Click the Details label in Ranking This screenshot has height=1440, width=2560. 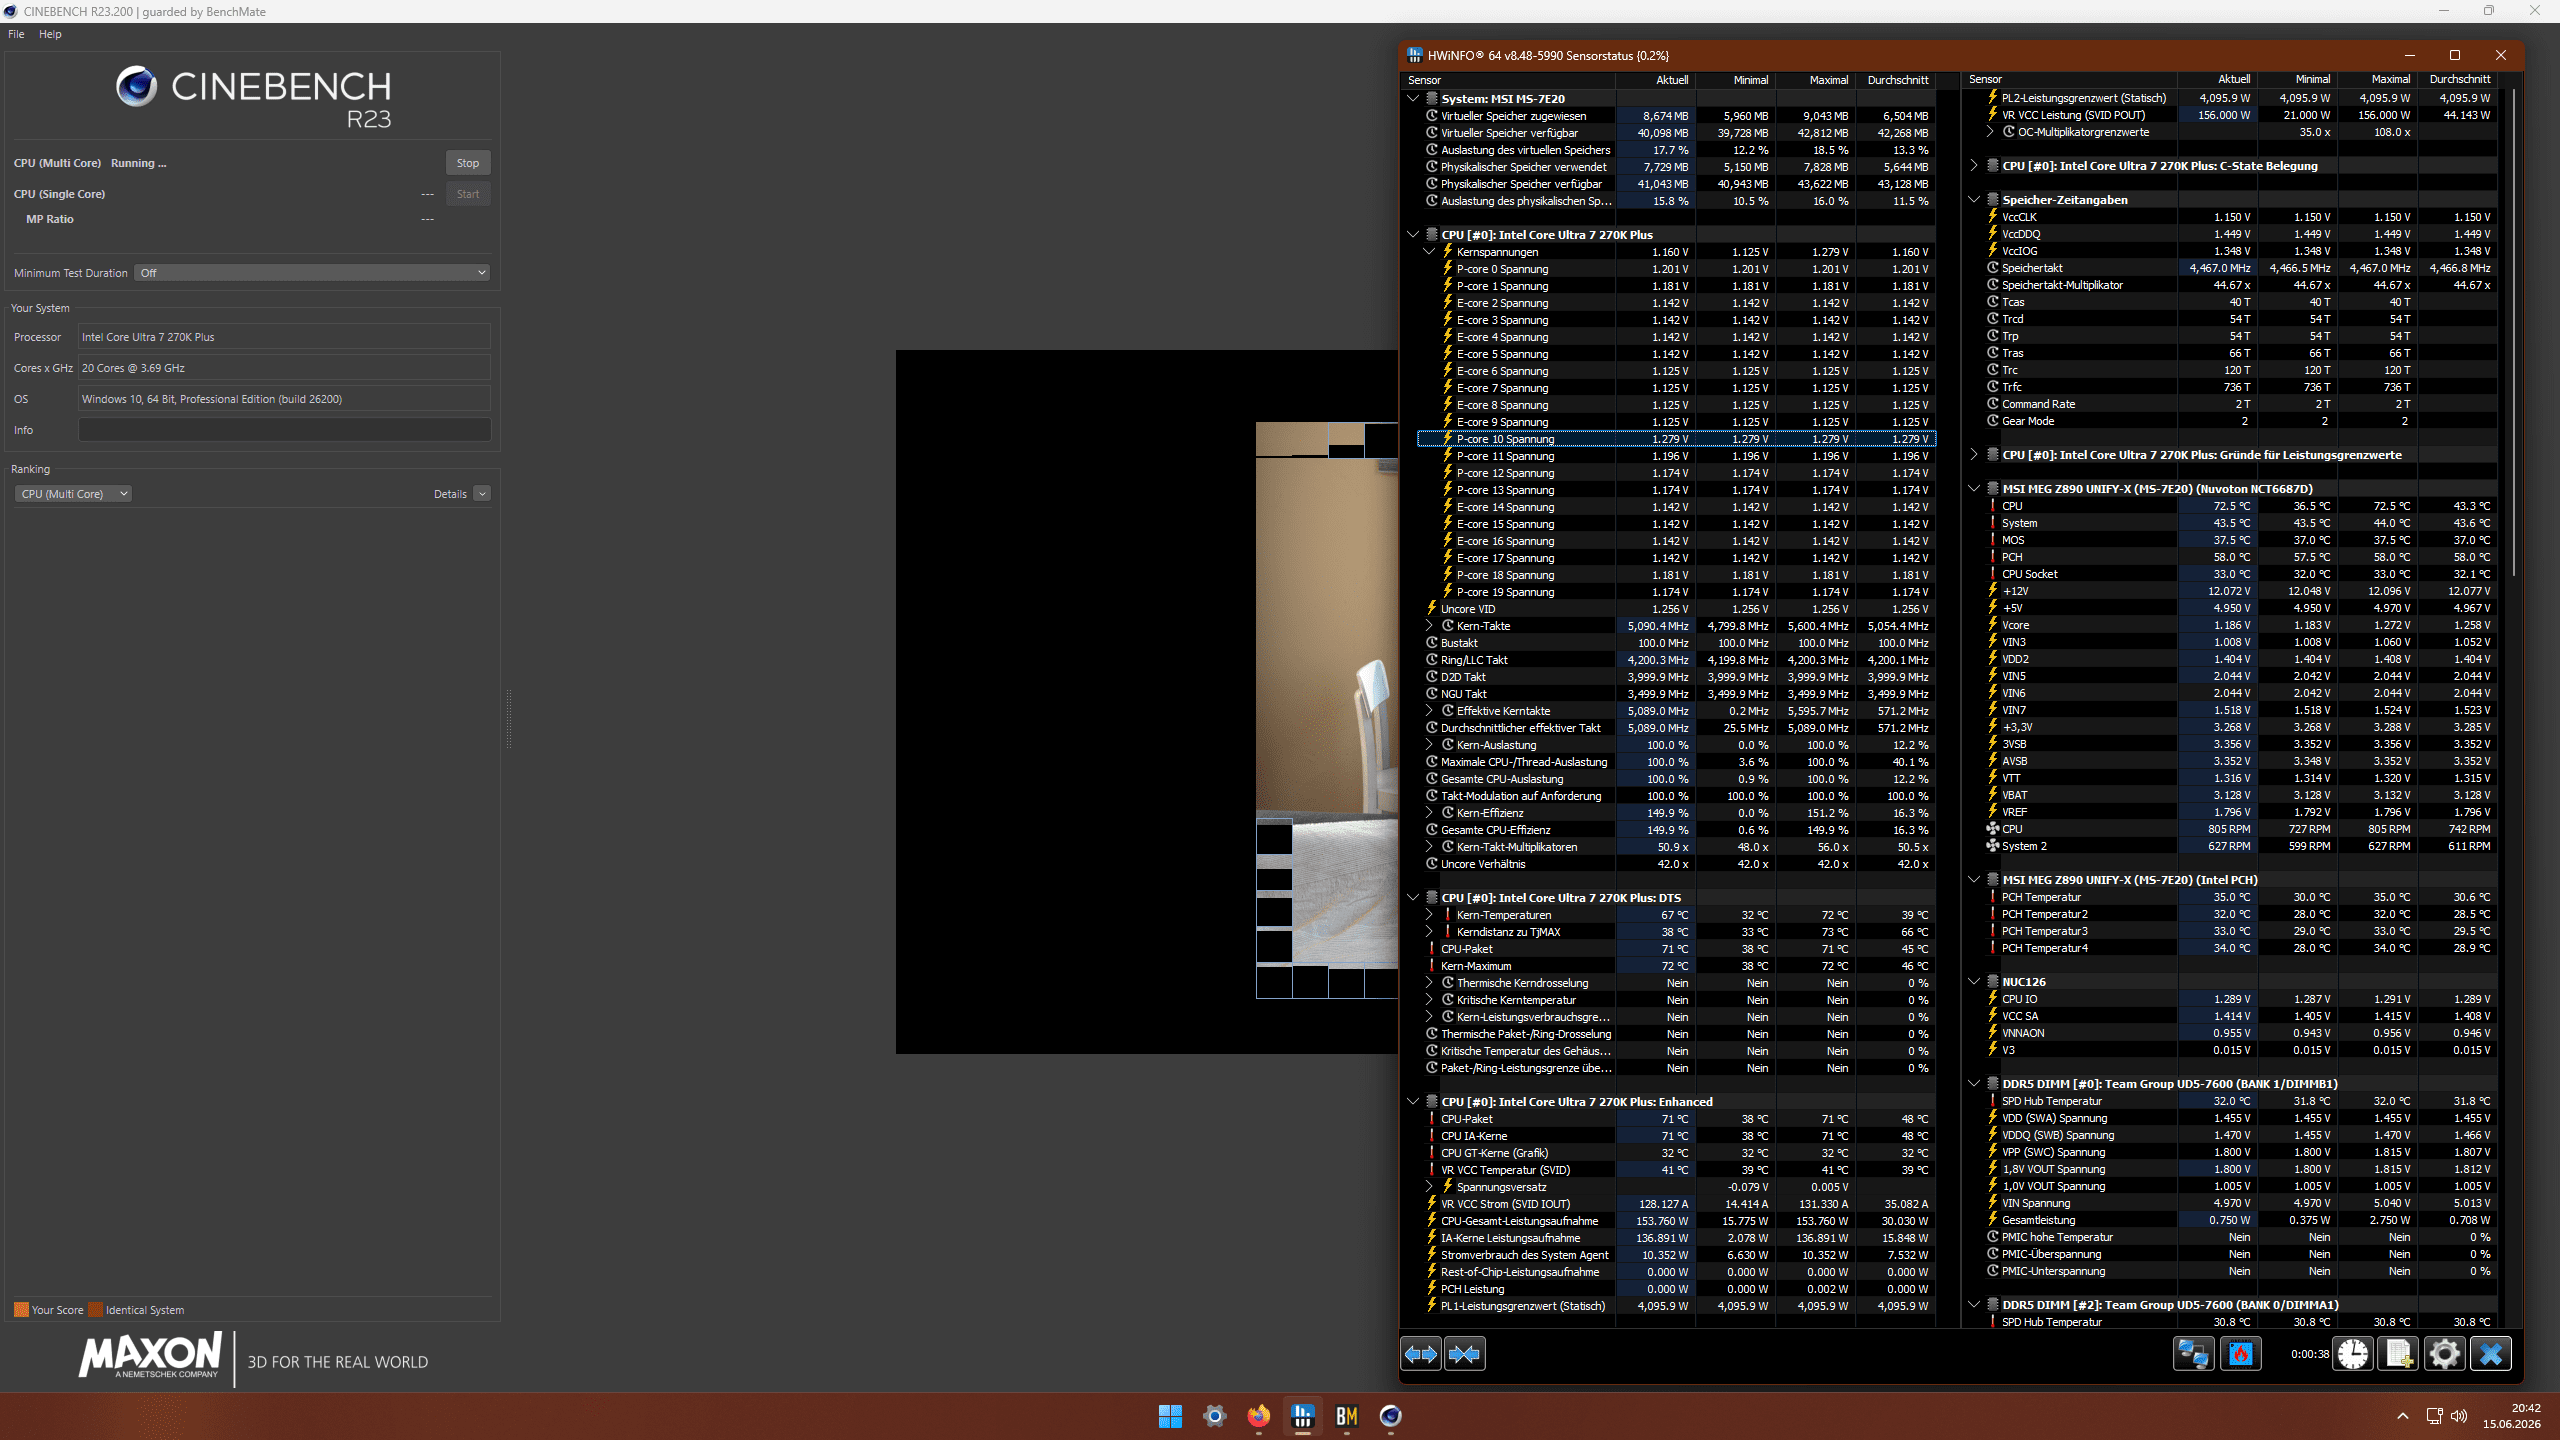pos(450,494)
